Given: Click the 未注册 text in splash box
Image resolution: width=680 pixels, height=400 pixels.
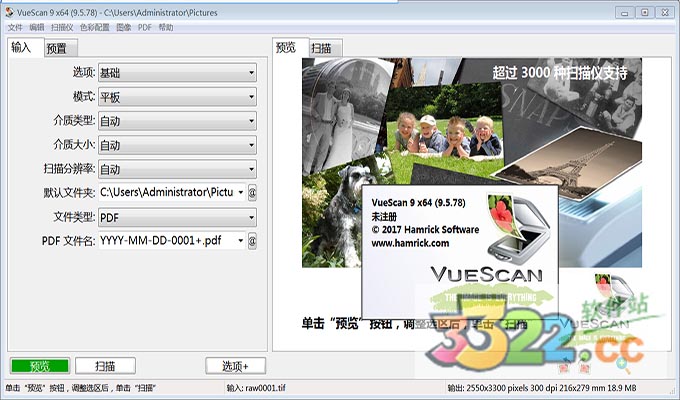Looking at the screenshot, I should [384, 216].
